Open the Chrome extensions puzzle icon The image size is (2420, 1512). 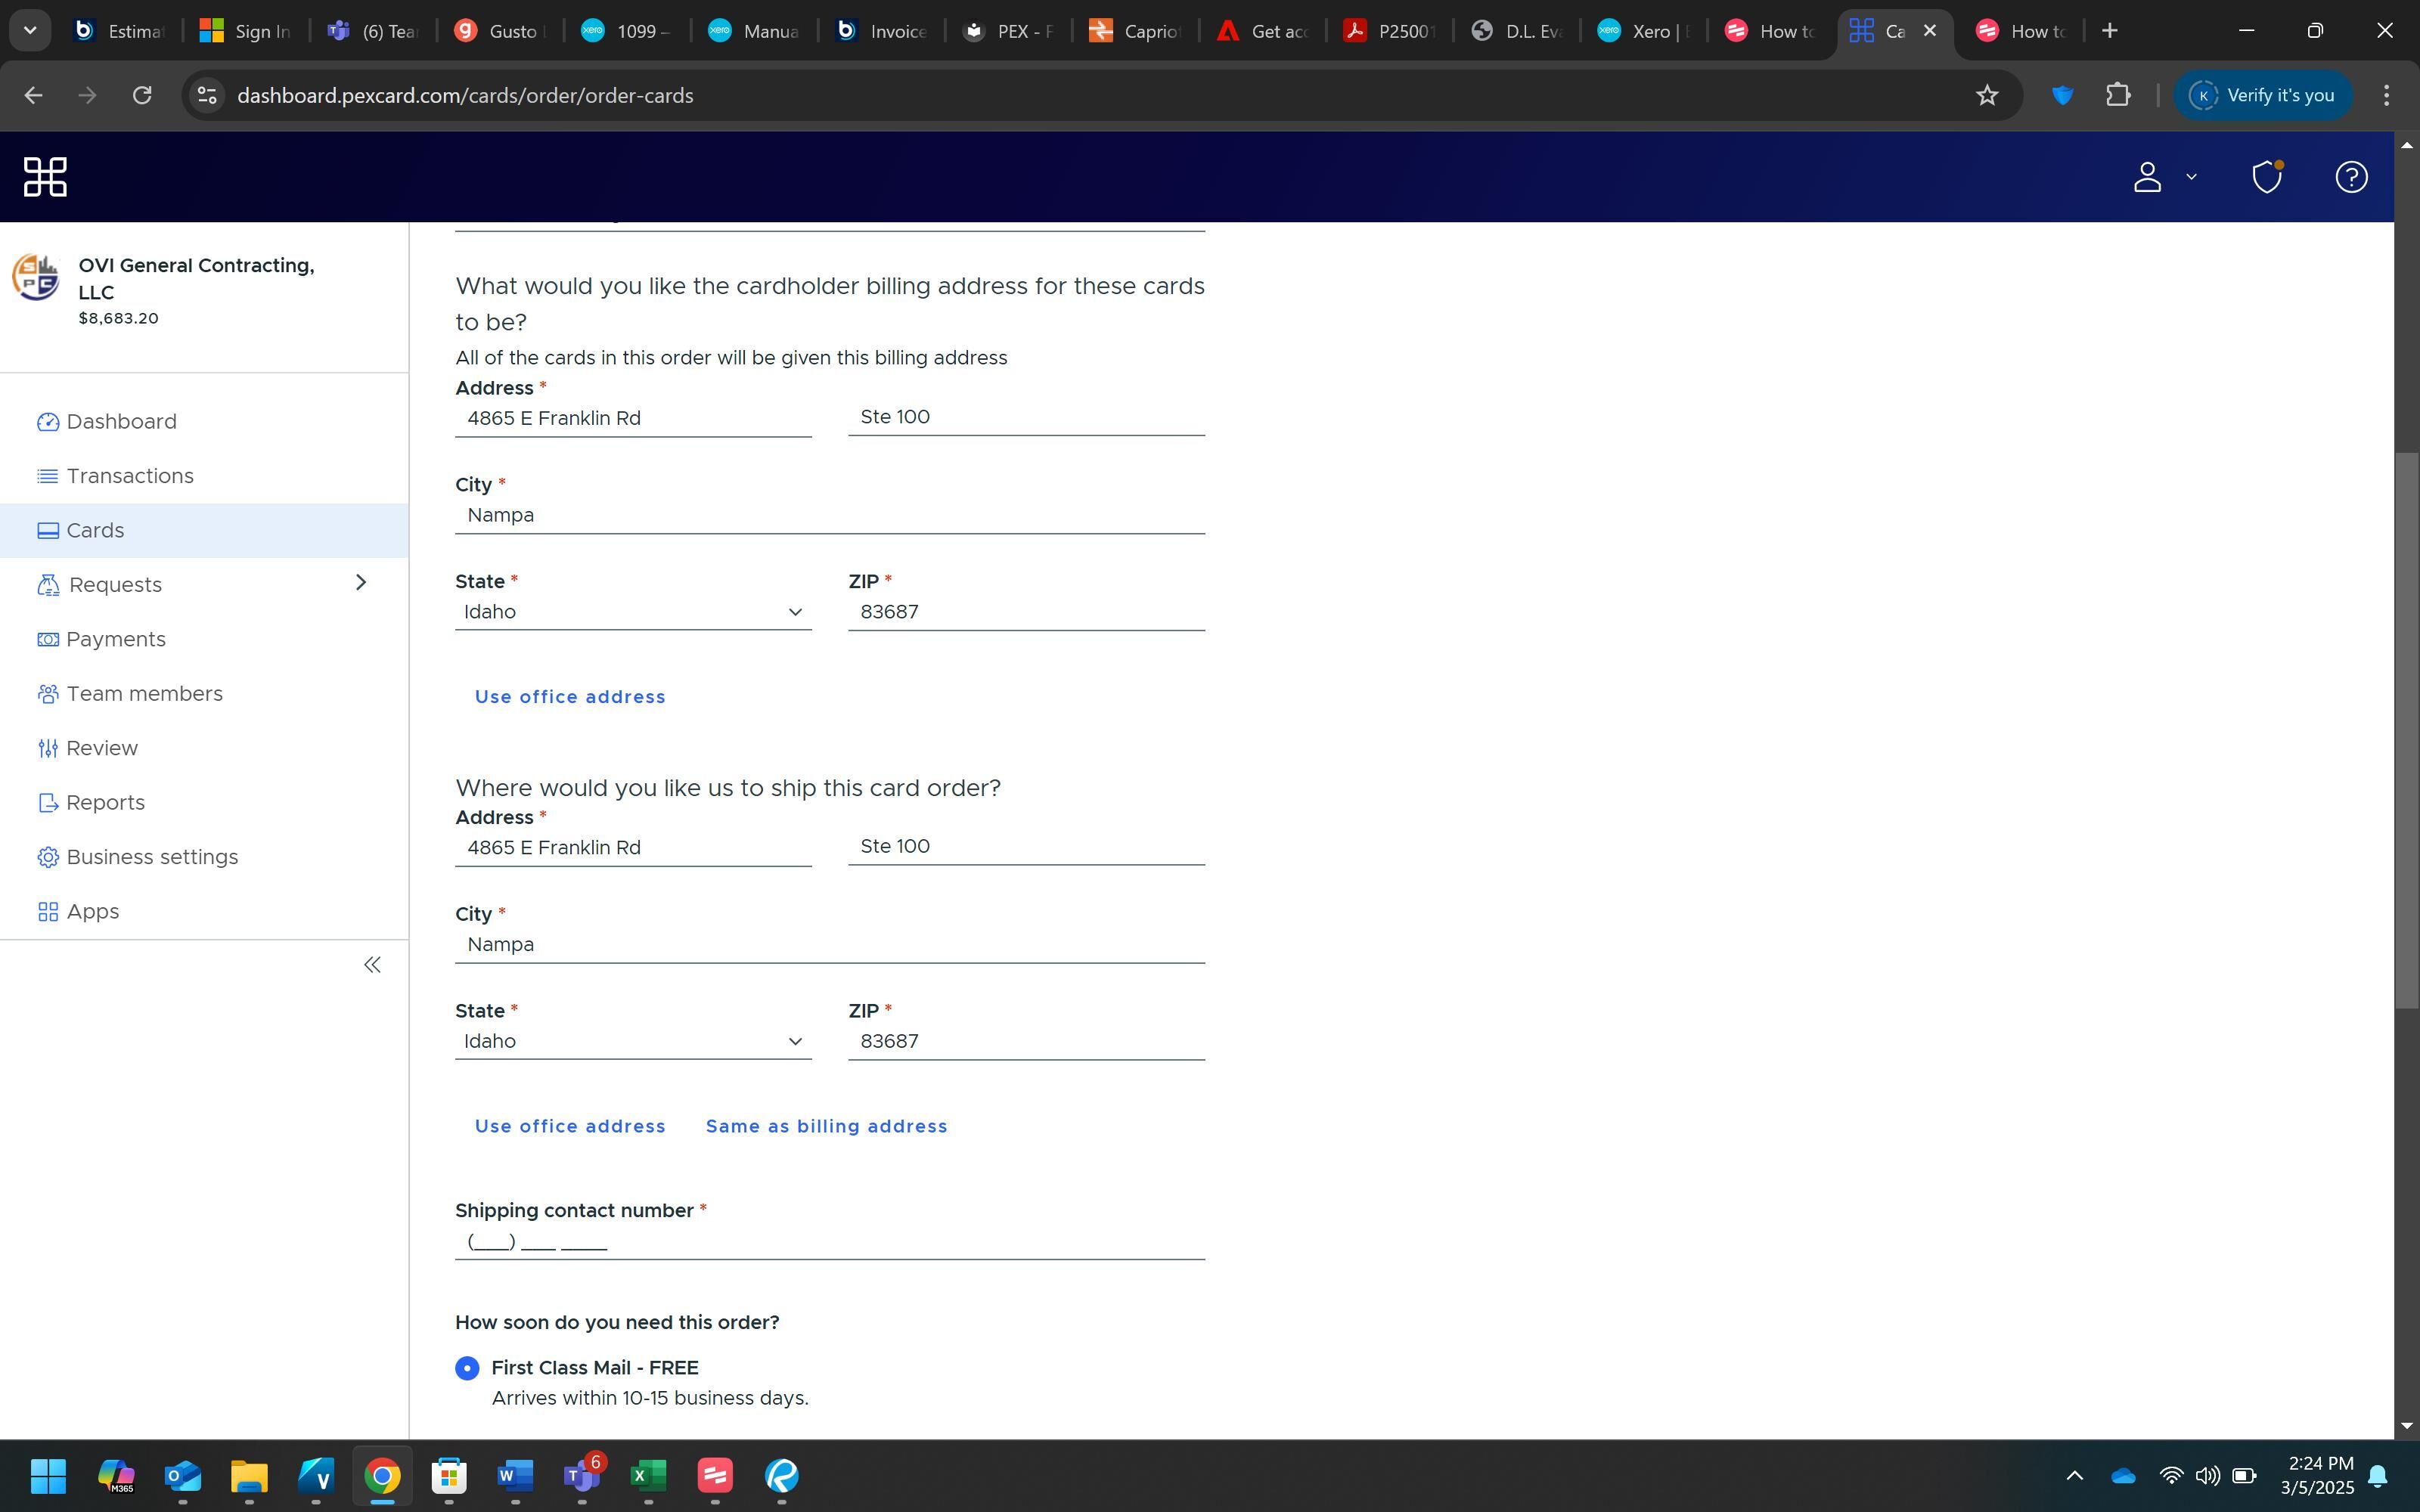point(2117,95)
